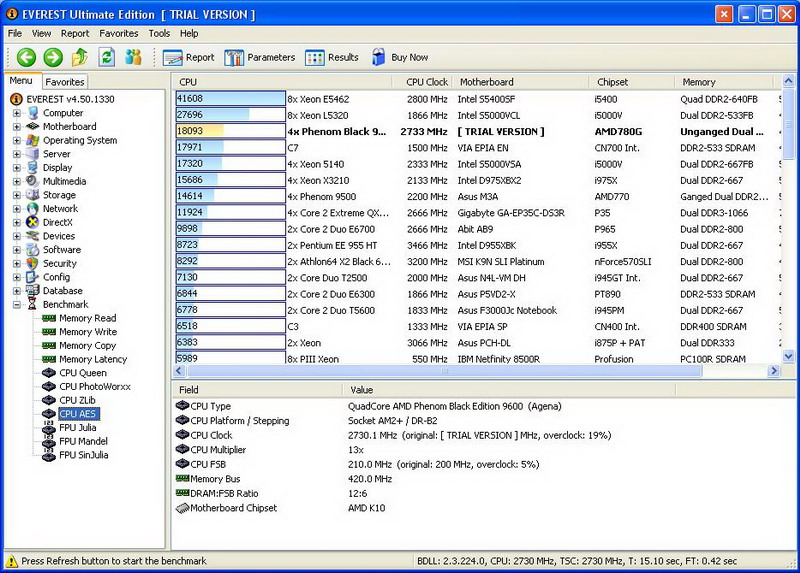Click Buy Now in the toolbar

point(399,58)
